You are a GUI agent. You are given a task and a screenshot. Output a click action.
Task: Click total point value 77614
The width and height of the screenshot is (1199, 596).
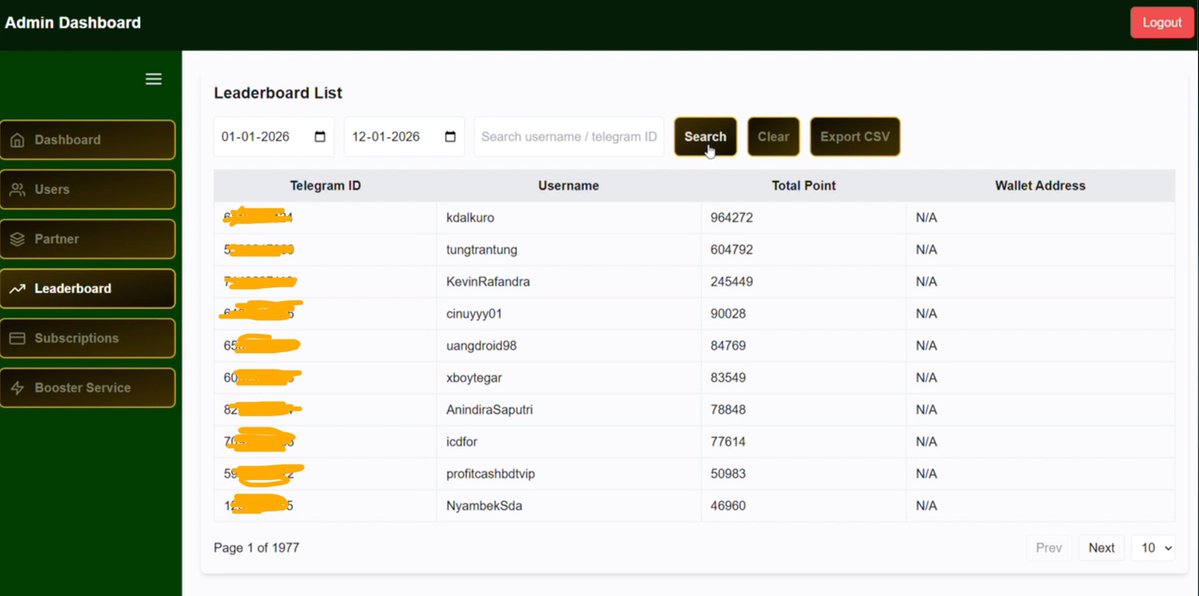pyautogui.click(x=728, y=442)
